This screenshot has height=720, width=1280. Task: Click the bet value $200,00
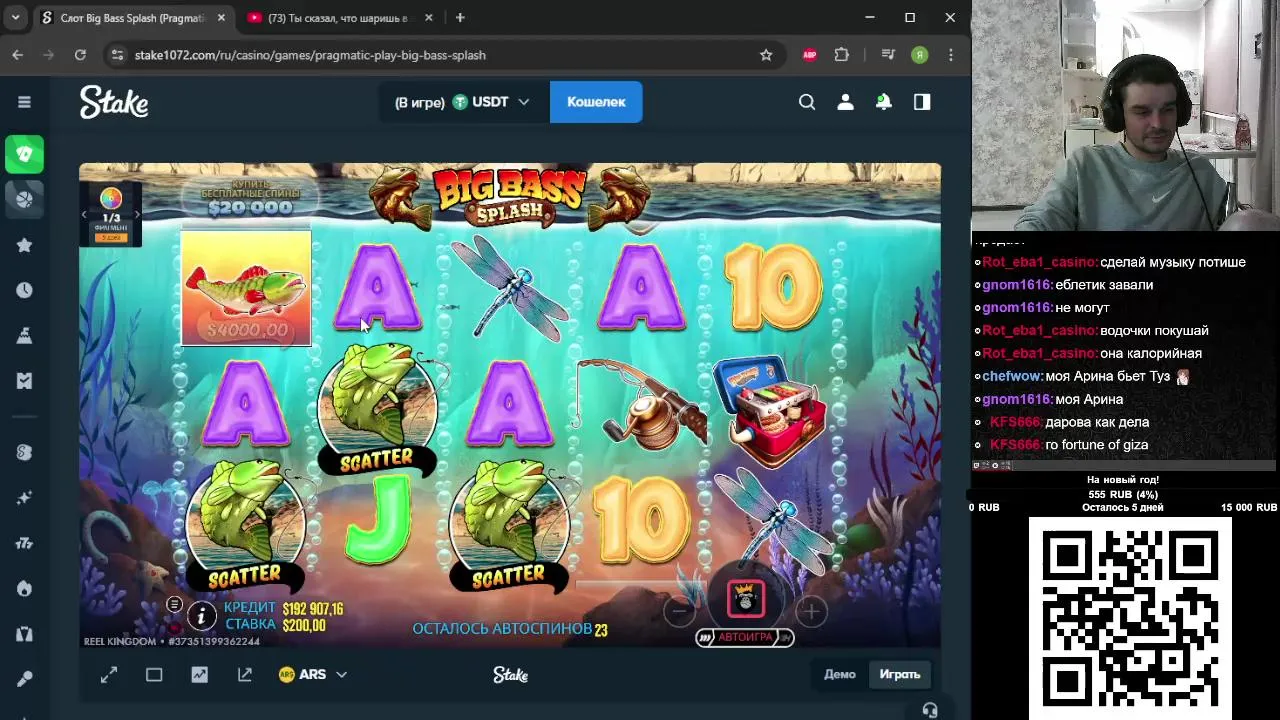click(x=304, y=625)
